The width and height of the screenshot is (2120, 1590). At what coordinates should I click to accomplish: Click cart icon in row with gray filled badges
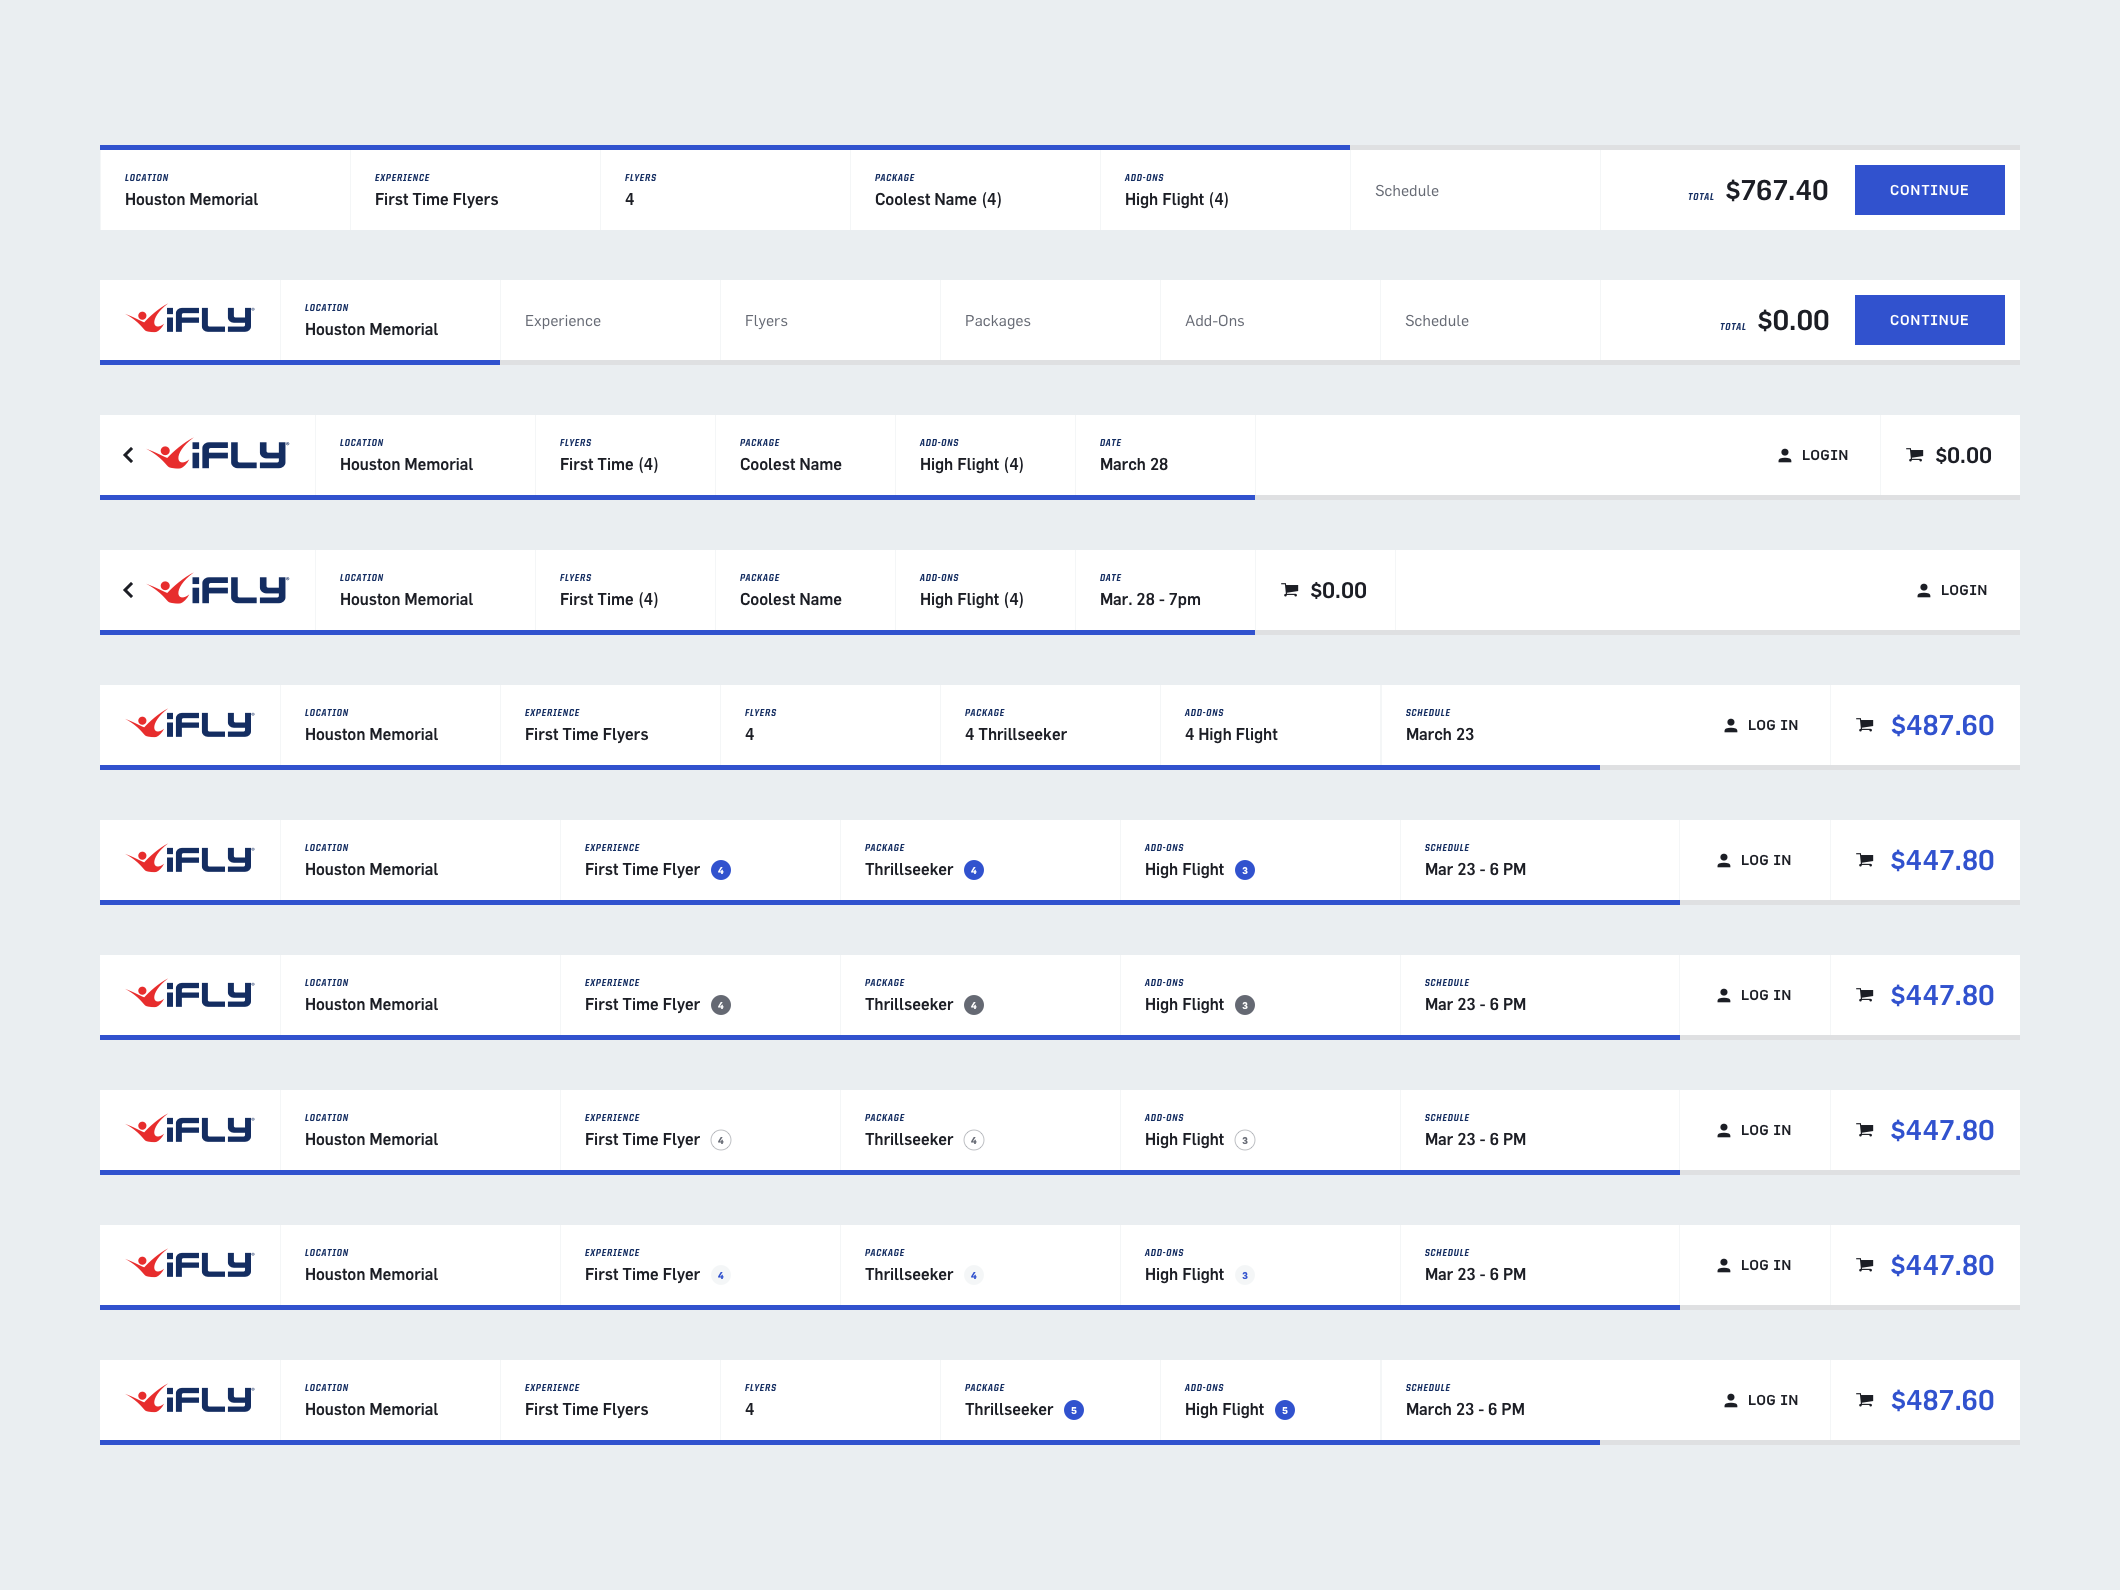(1865, 995)
